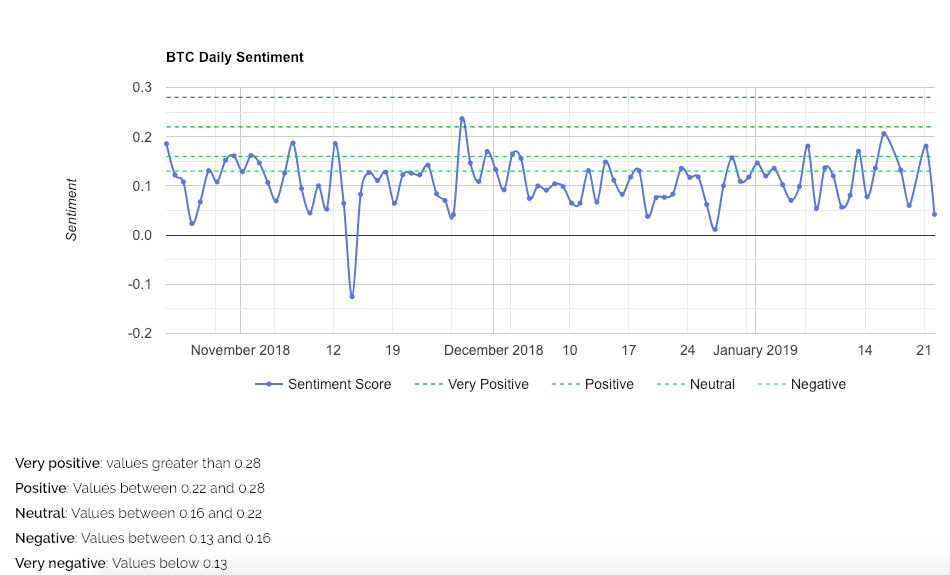Click the dashed line icon beside Negative
950x575 pixels.
[771, 384]
